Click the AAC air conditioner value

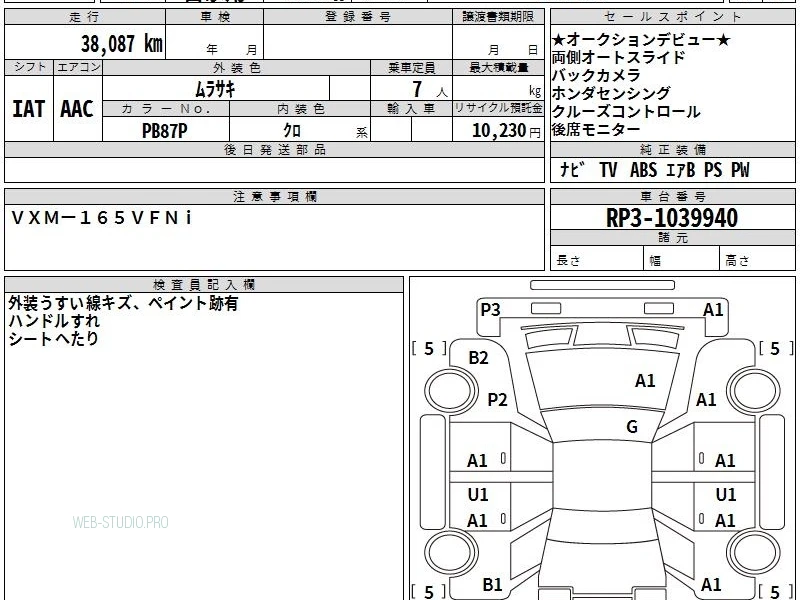[x=77, y=109]
